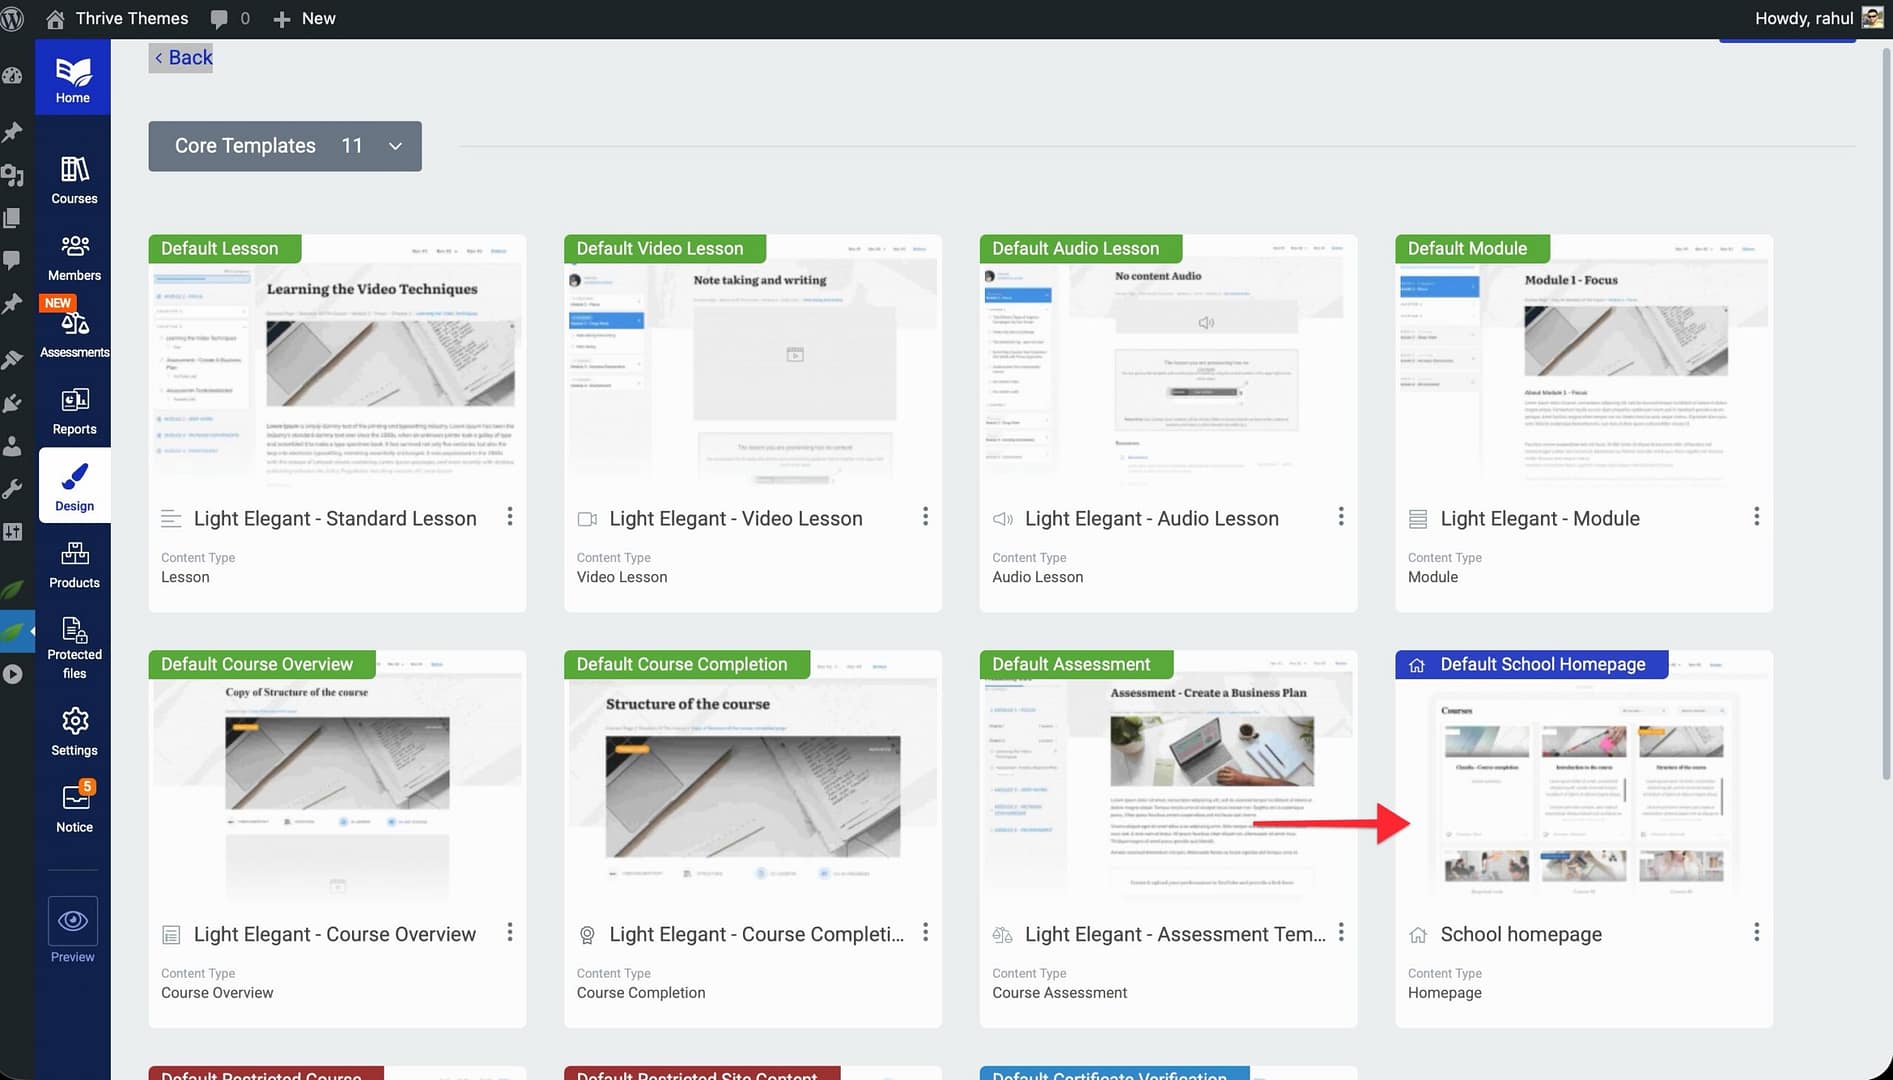This screenshot has width=1893, height=1080.
Task: Open the Courses section in sidebar
Action: [74, 180]
